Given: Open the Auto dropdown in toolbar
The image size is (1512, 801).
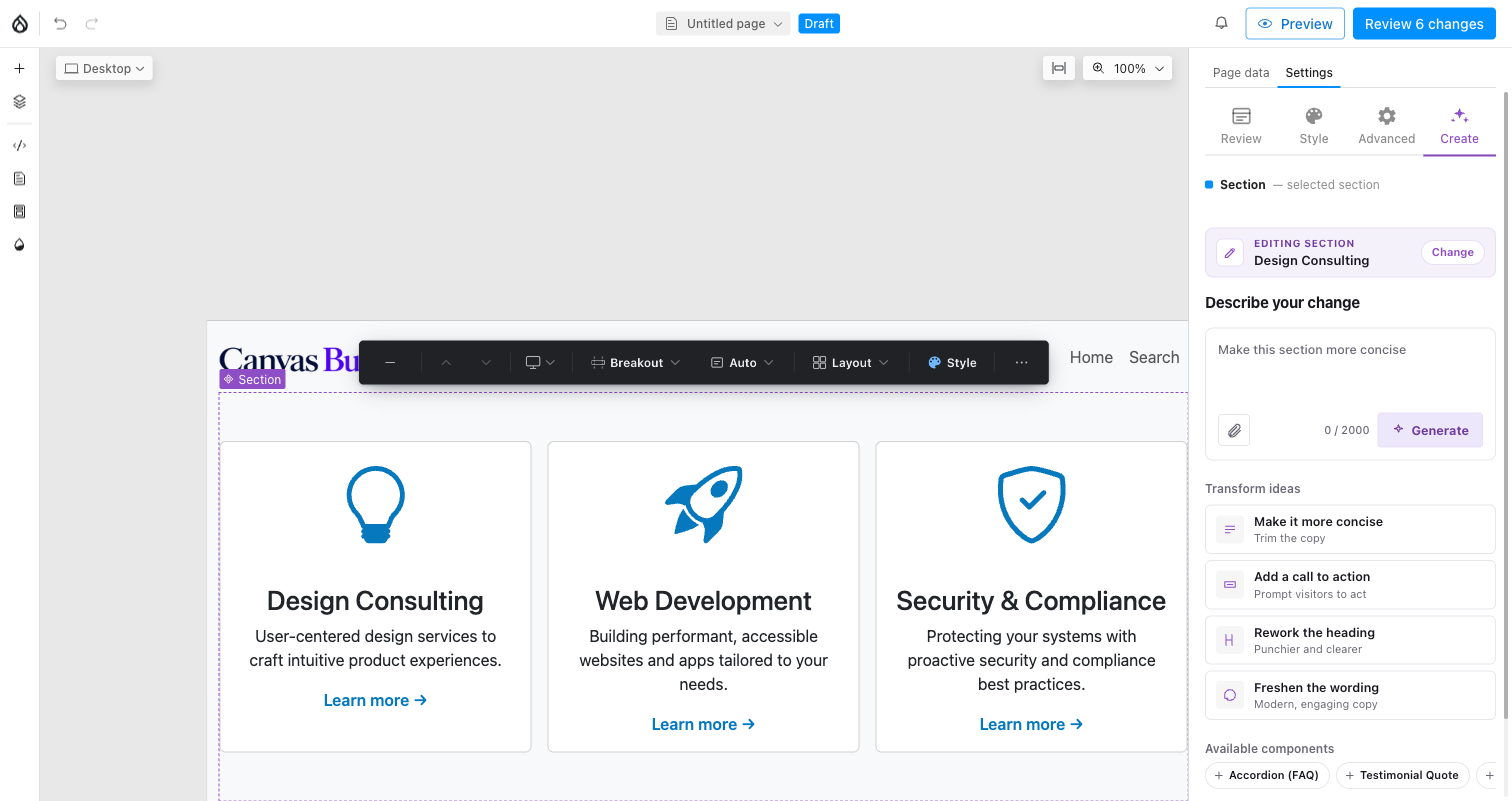Looking at the screenshot, I should [x=742, y=362].
